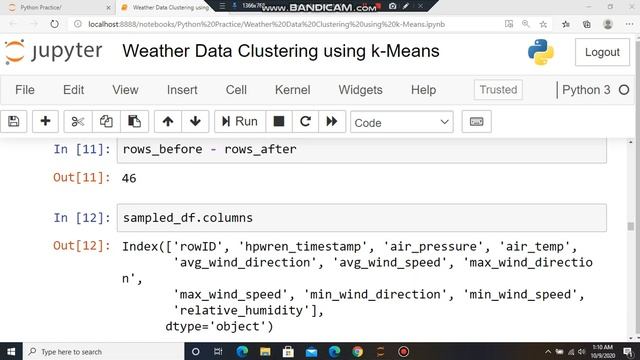The height and width of the screenshot is (360, 640).
Task: Select cell containing sampled_df.columns
Action: [x=362, y=218]
